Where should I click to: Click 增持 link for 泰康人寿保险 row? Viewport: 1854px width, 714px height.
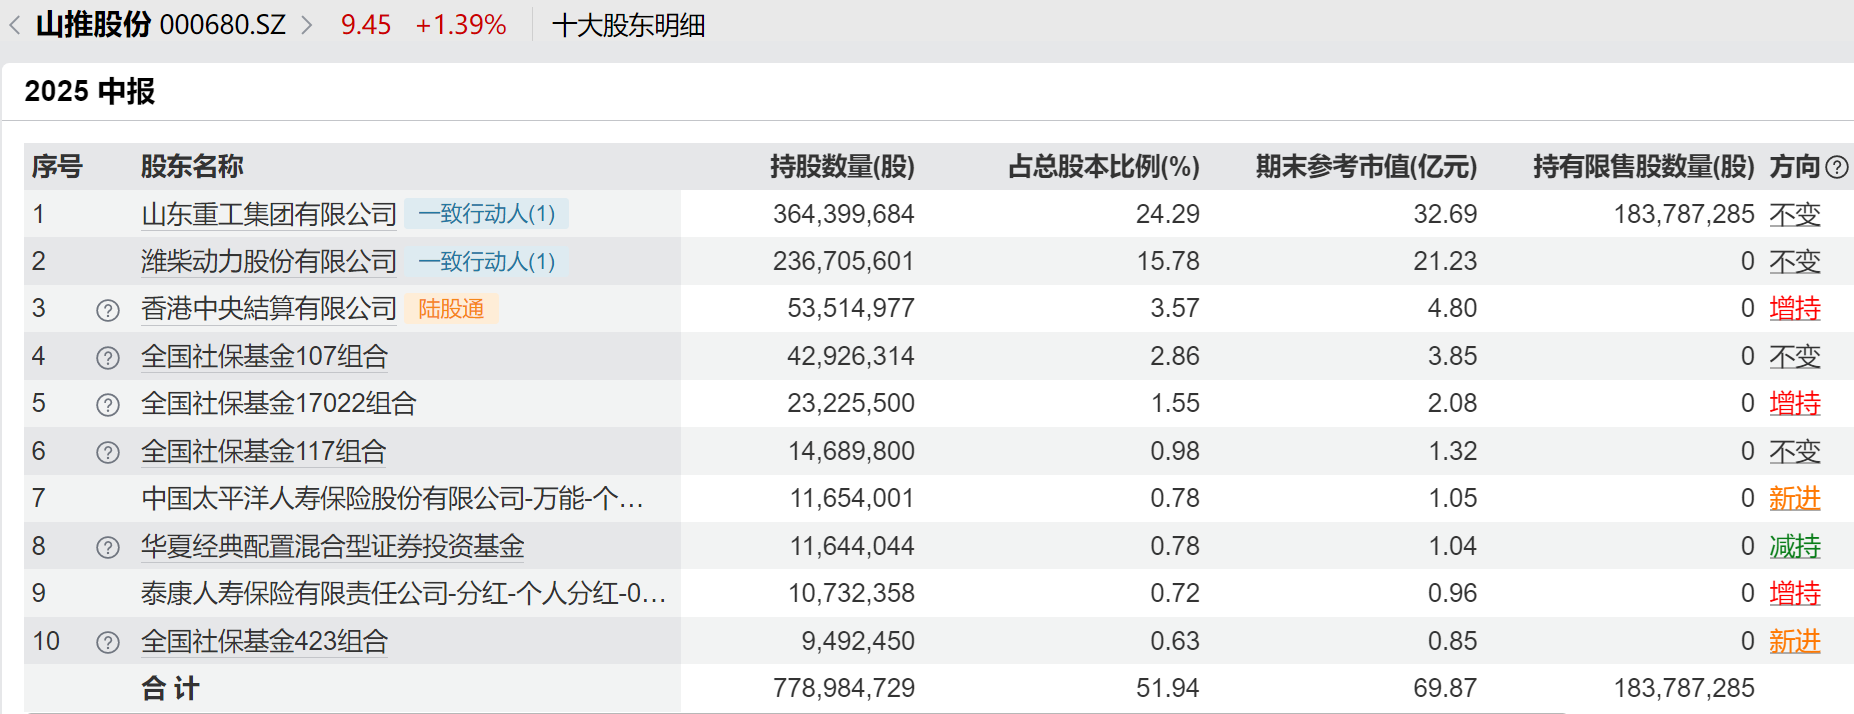click(1795, 593)
